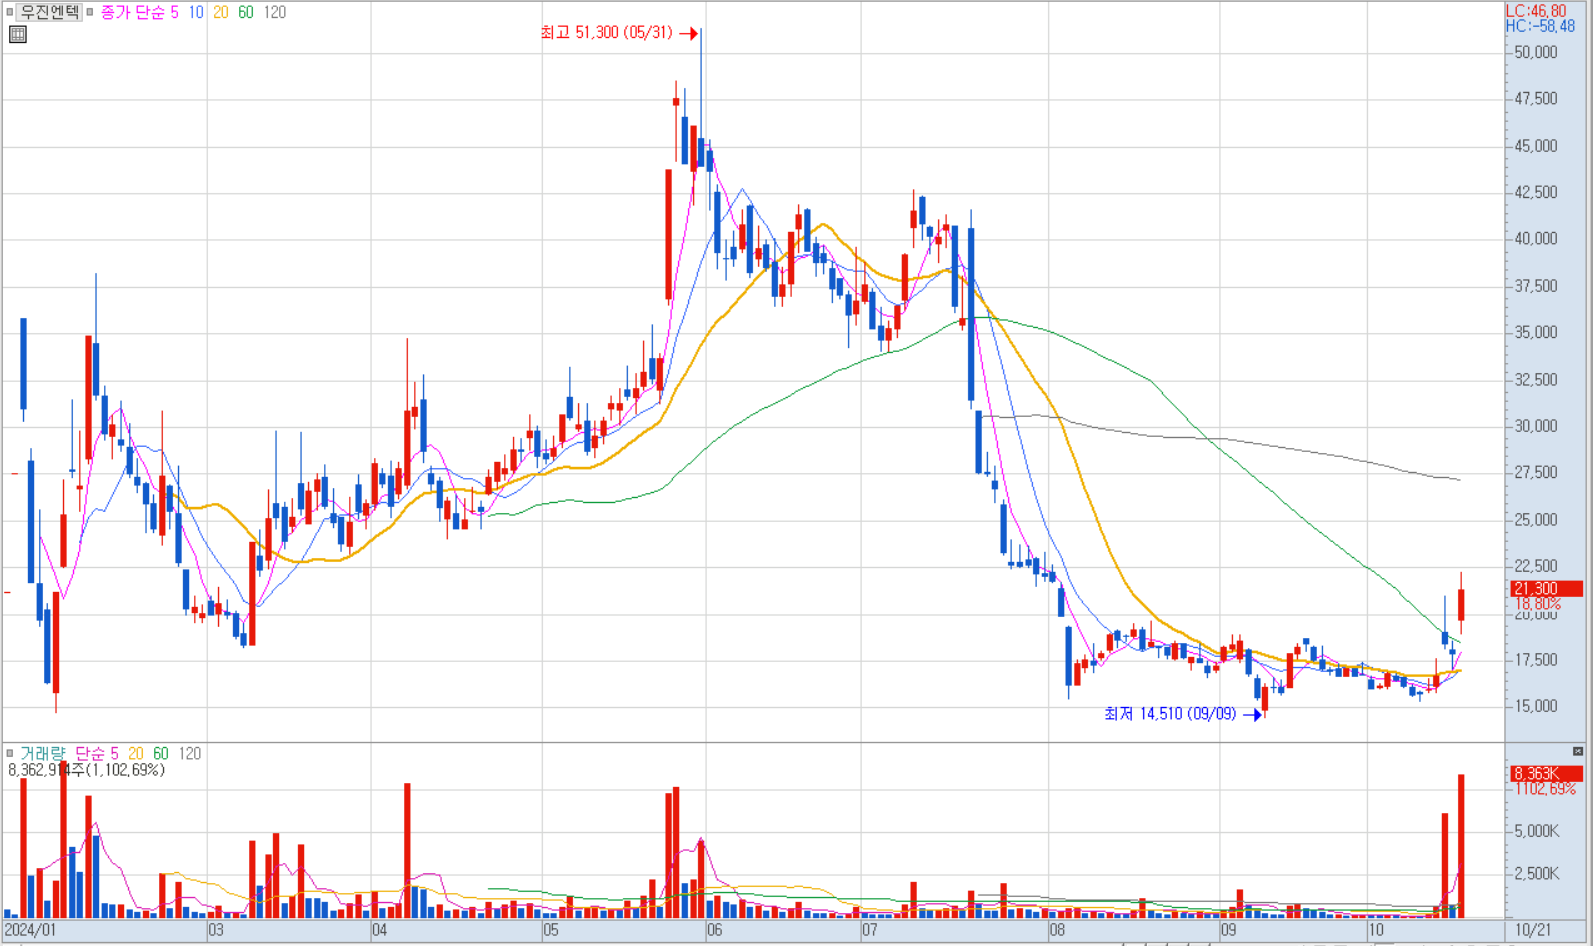Click the 05 month label on date axis
1593x946 pixels.
pos(551,930)
